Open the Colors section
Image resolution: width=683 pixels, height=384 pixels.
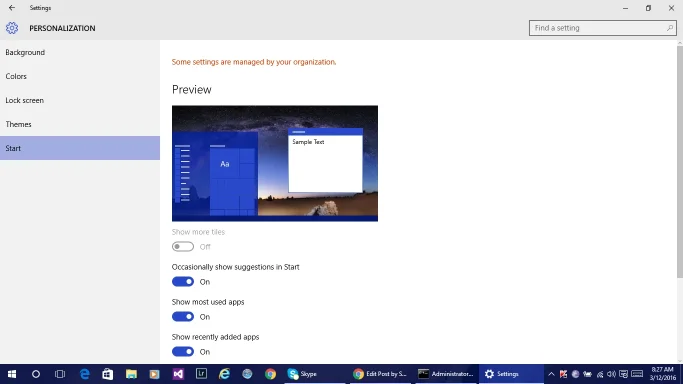(80, 76)
